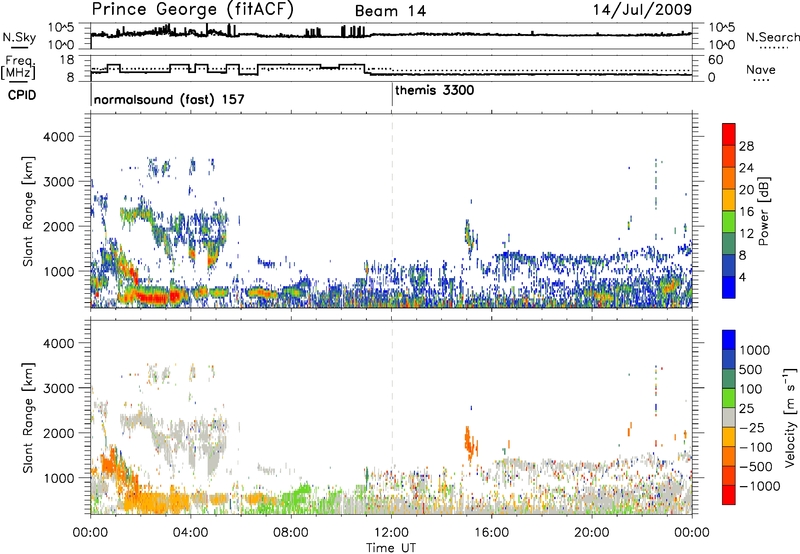This screenshot has height=554, width=800.
Task: Click the power panel "Slant Range [km]" label
Action: pos(28,211)
